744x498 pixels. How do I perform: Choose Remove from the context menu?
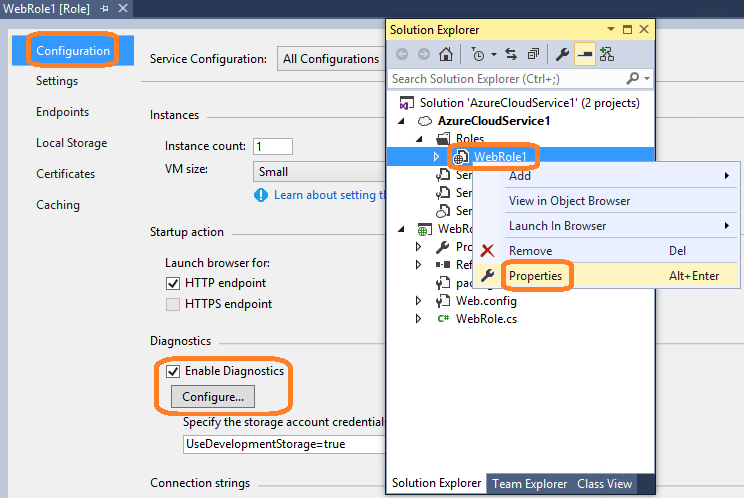click(607, 250)
